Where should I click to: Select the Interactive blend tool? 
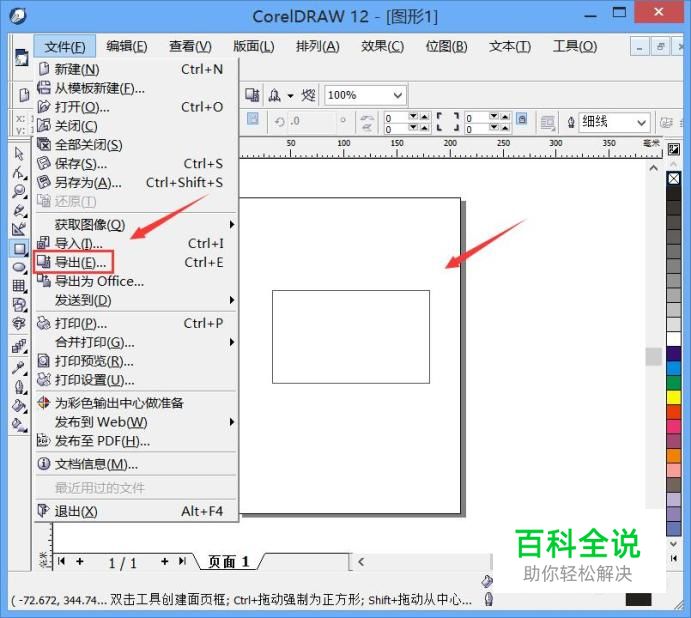[x=19, y=346]
